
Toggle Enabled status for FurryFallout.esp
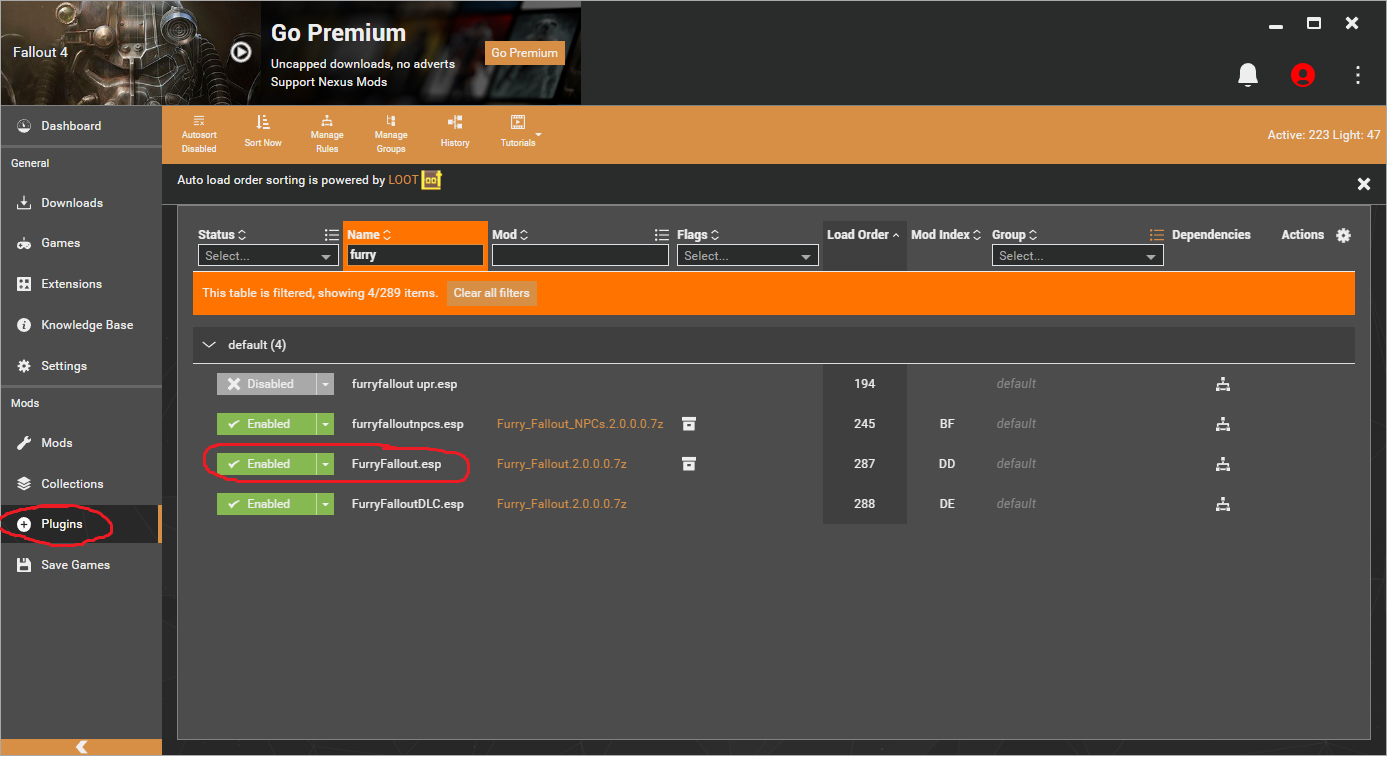[x=266, y=464]
